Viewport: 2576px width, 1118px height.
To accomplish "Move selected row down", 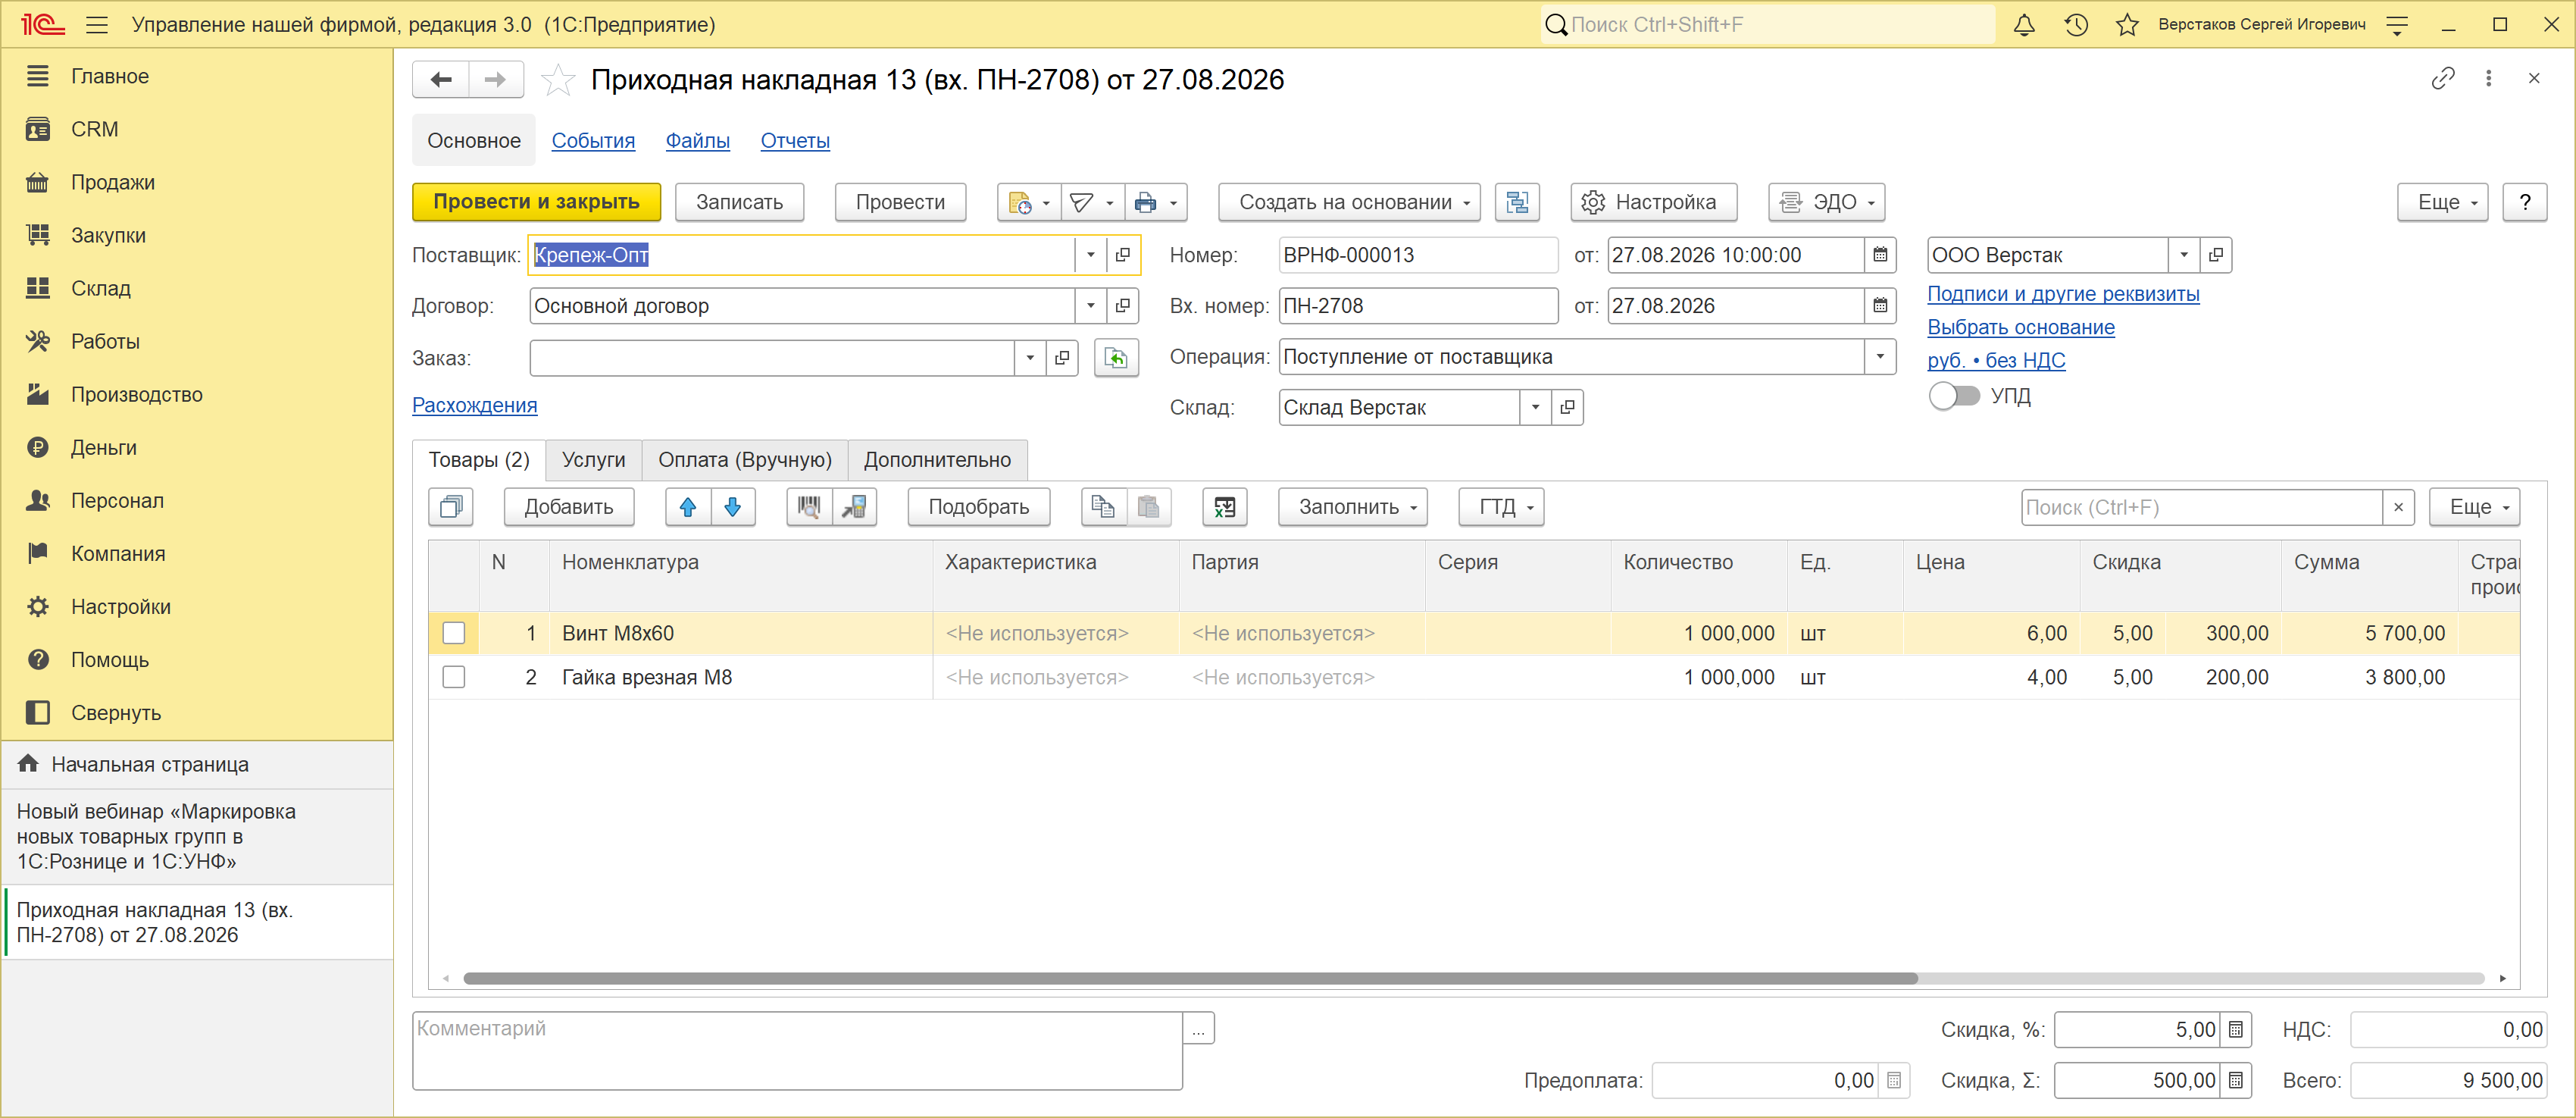I will pyautogui.click(x=733, y=507).
